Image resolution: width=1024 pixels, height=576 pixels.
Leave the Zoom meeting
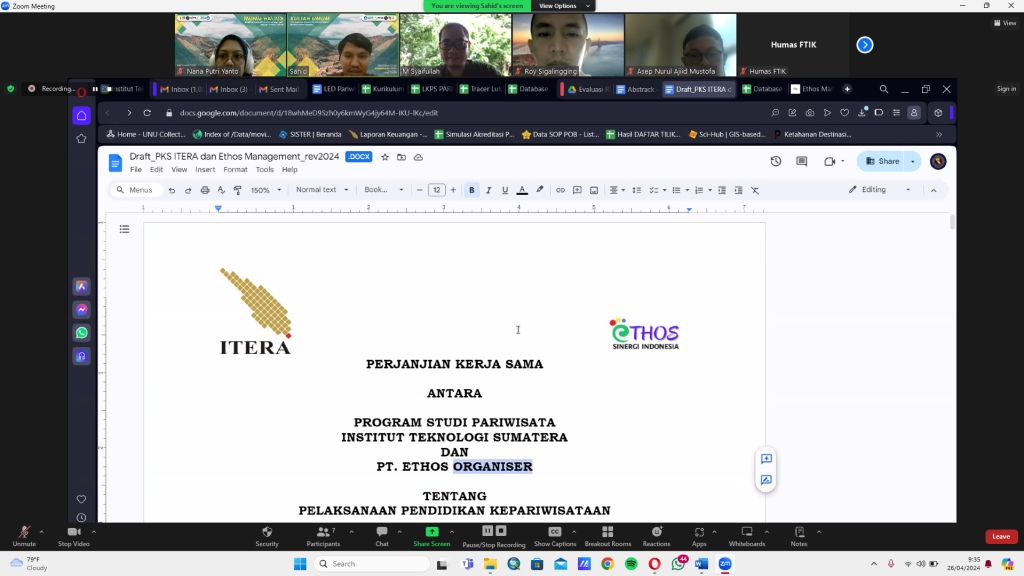[x=1001, y=537]
